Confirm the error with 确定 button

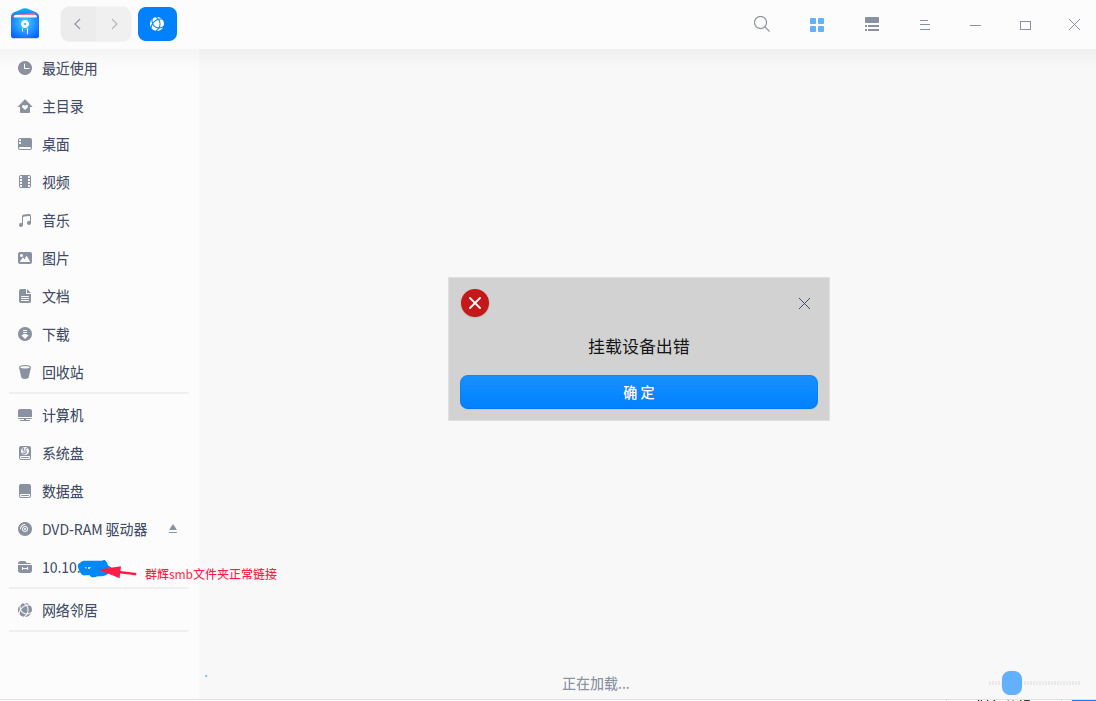click(639, 392)
